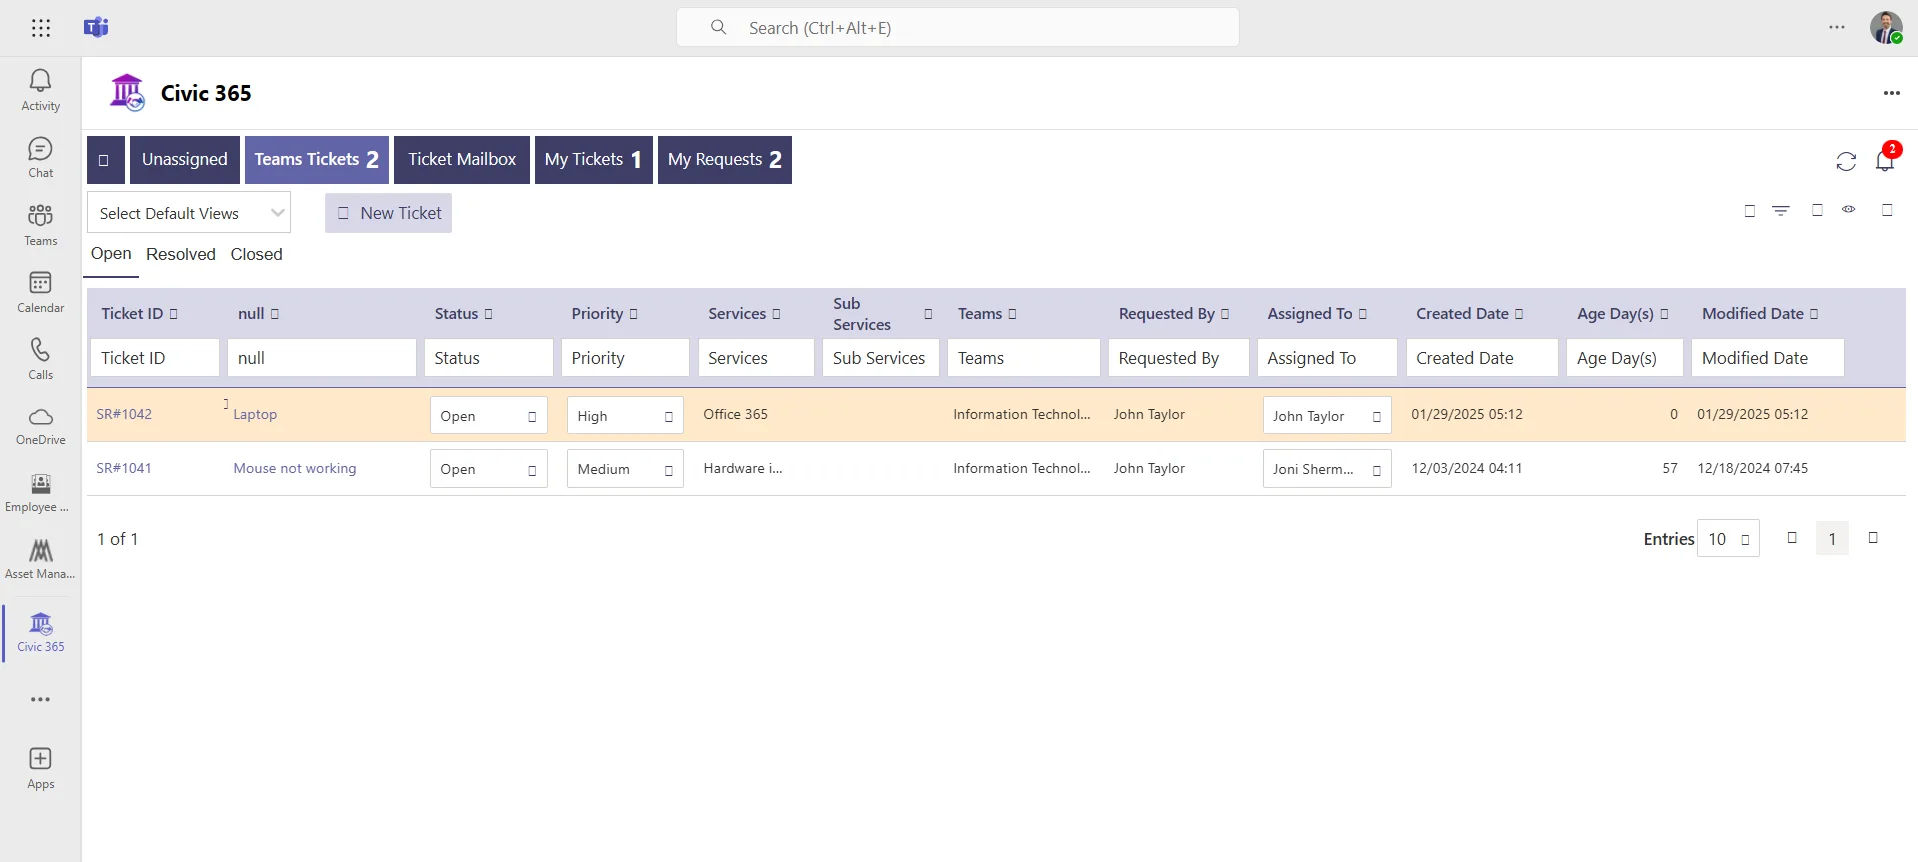This screenshot has width=1918, height=862.
Task: Open Teams section in sidebar
Action: coord(40,225)
